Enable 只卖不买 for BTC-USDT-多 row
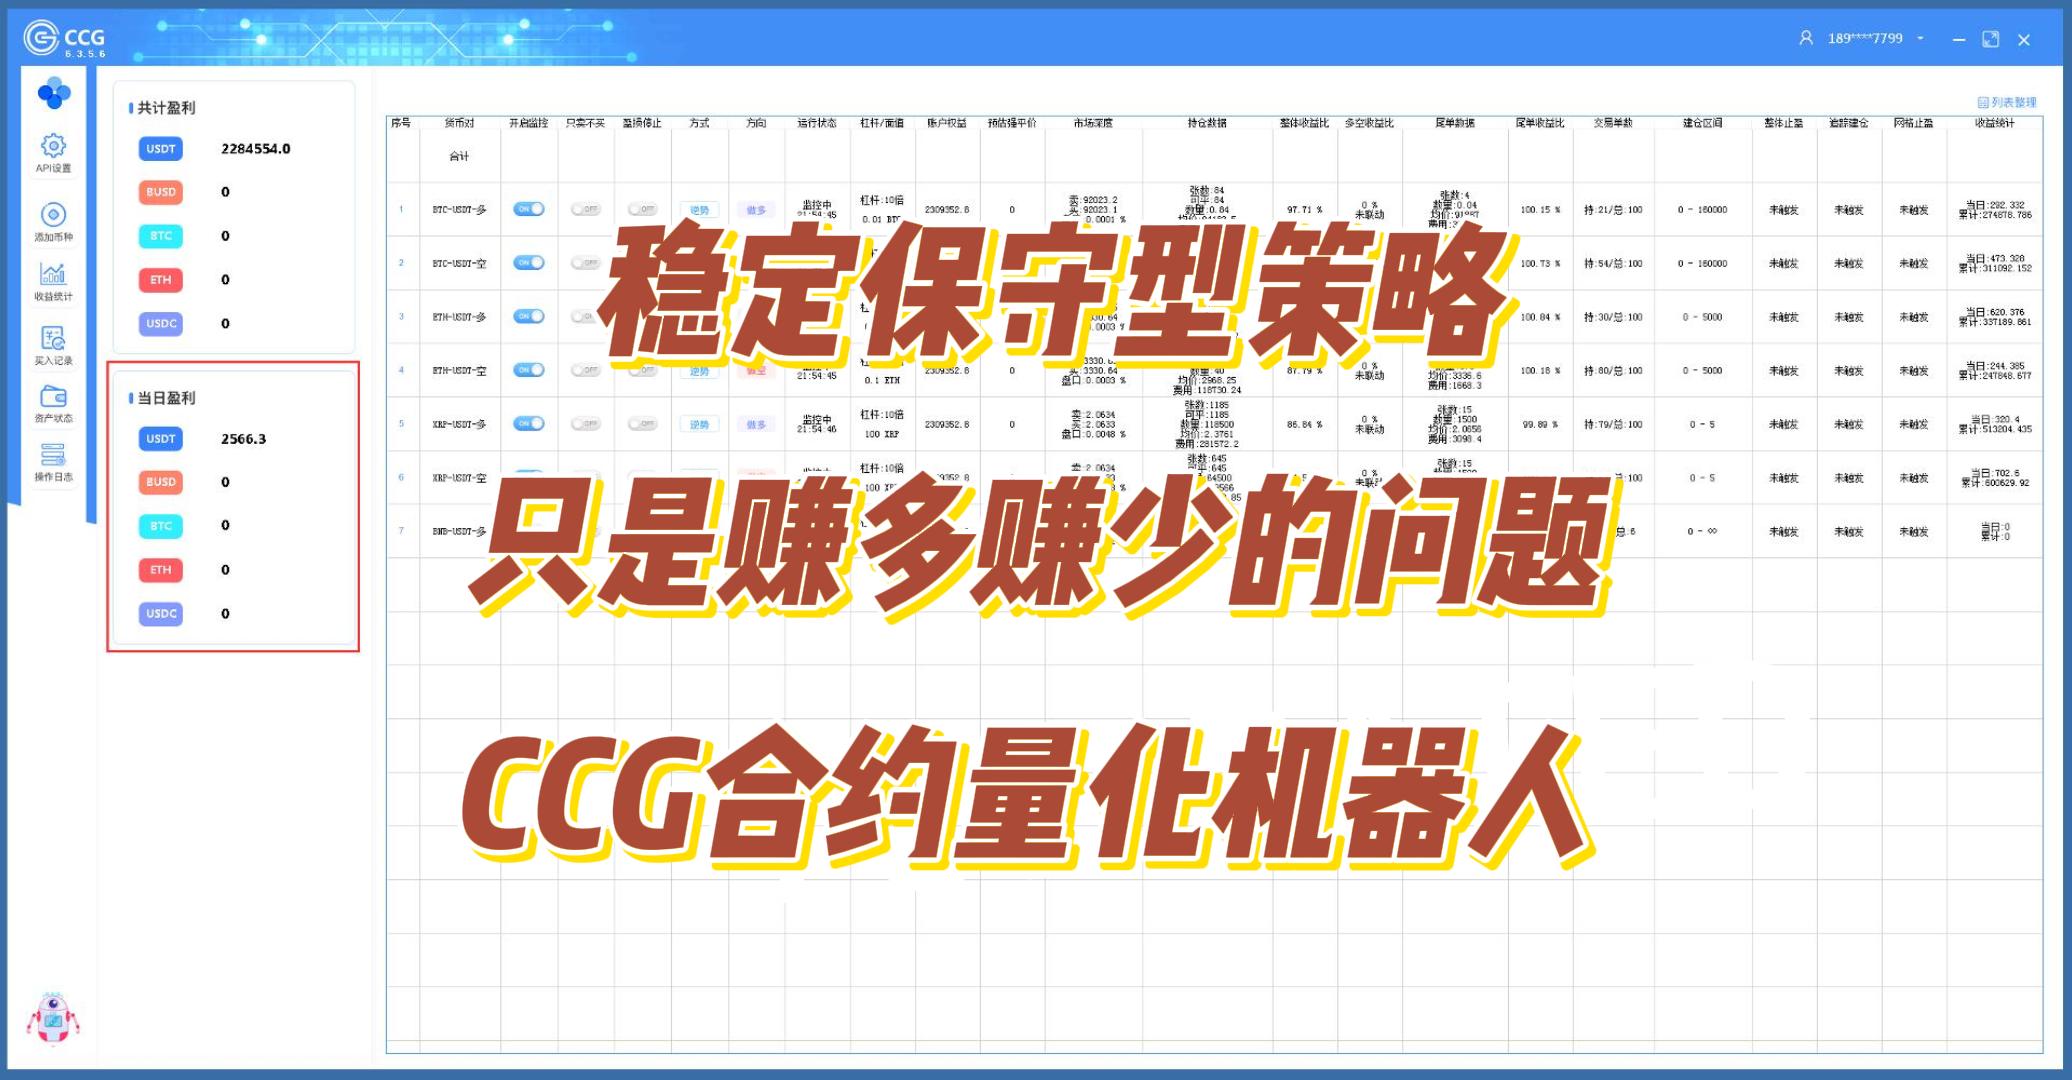 (x=585, y=209)
